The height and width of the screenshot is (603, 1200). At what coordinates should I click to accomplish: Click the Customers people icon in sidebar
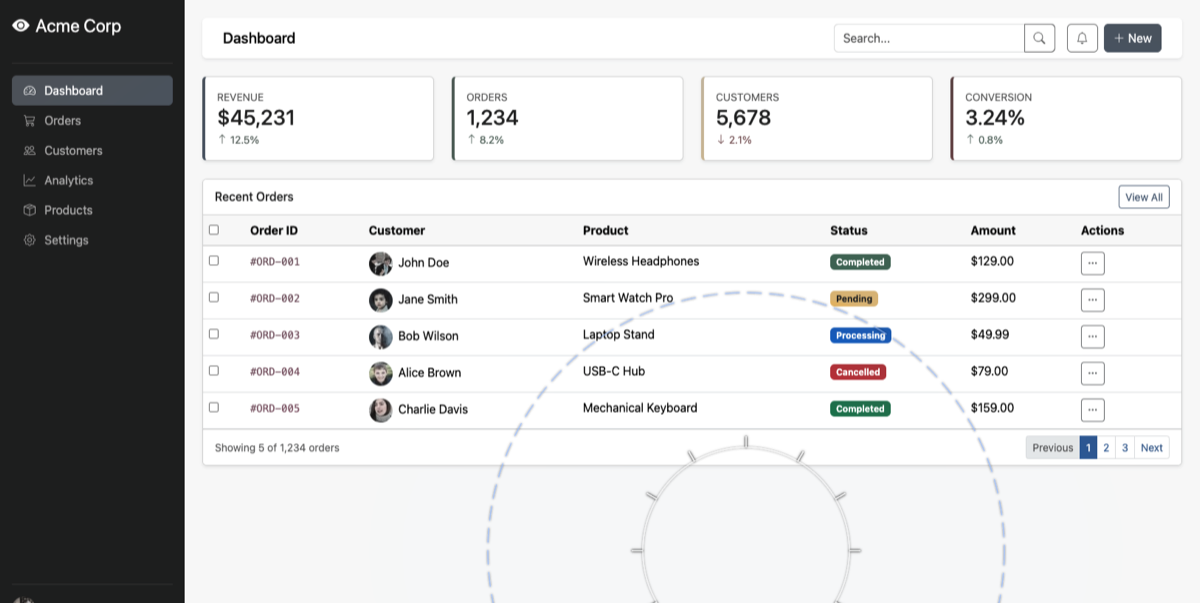(29, 151)
